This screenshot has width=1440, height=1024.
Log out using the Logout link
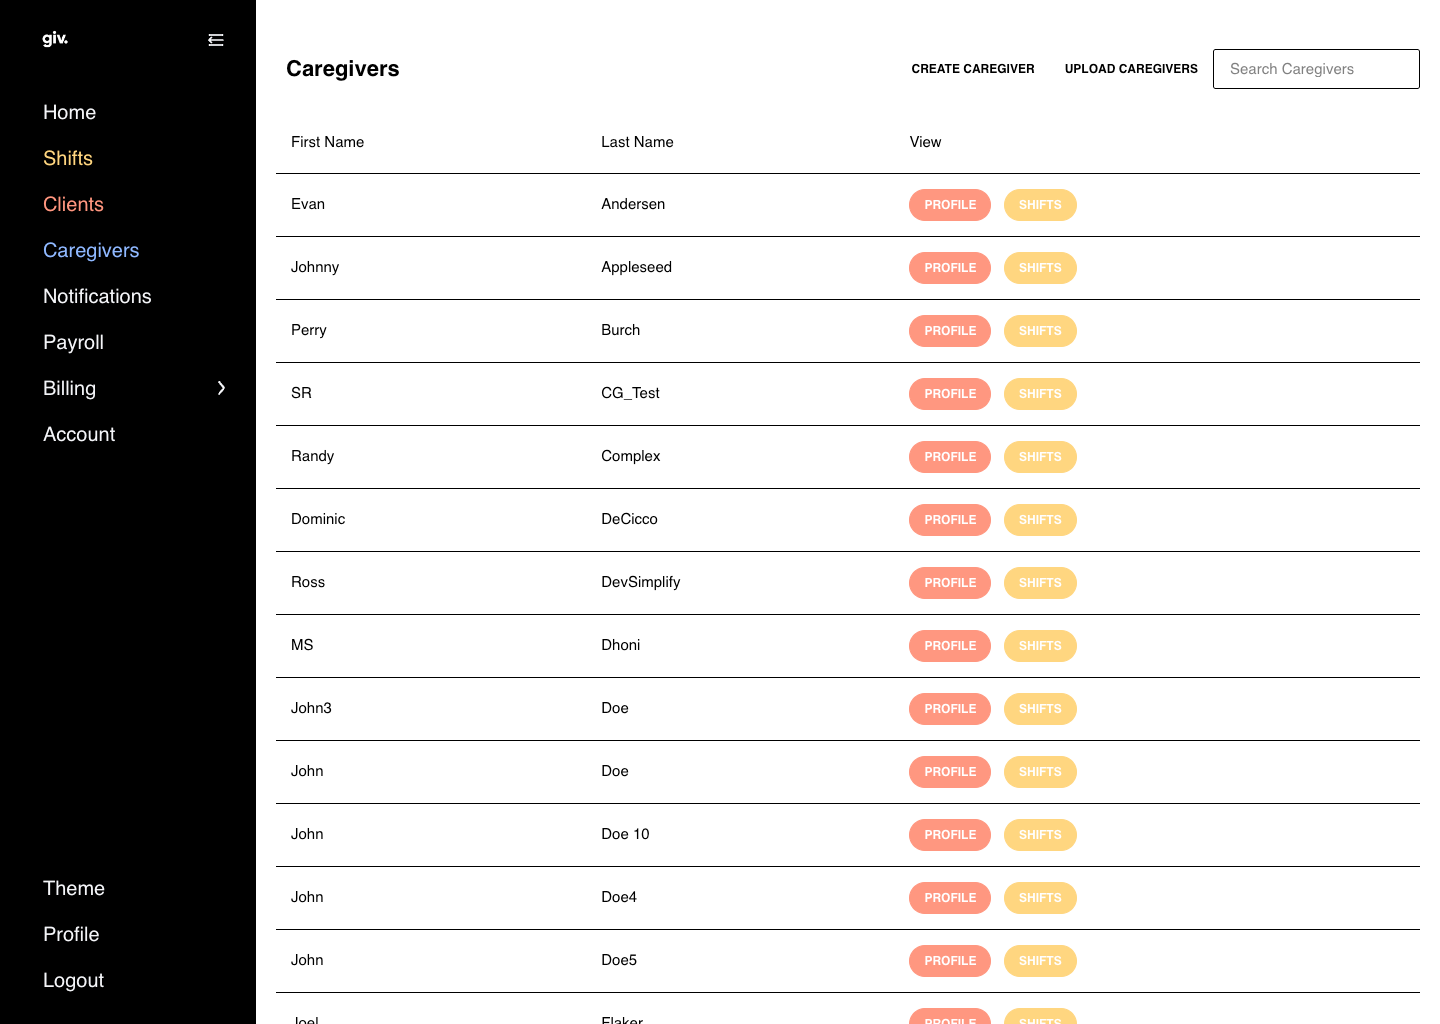coord(73,980)
